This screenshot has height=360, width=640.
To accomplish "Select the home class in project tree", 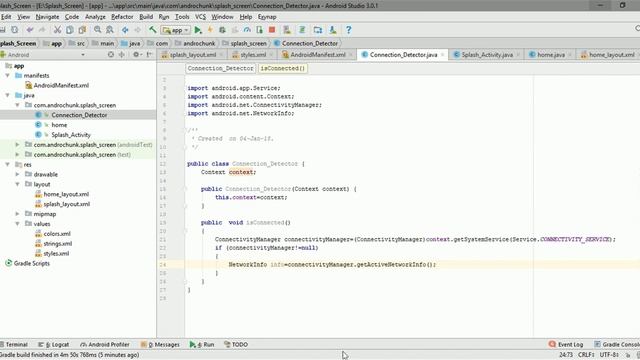I will point(59,125).
